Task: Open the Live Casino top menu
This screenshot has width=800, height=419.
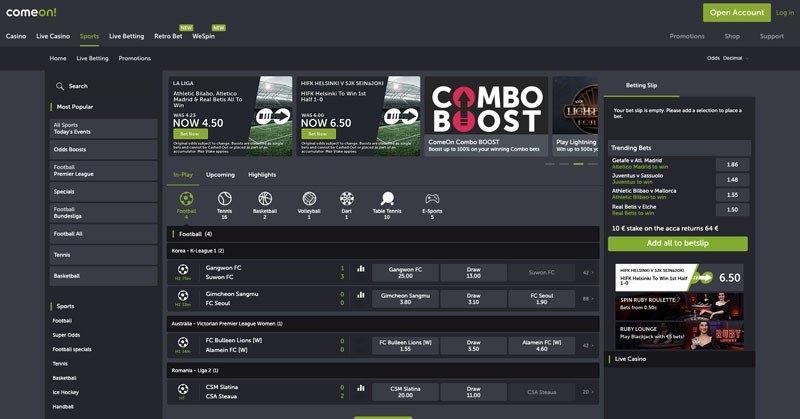Action: (x=53, y=36)
